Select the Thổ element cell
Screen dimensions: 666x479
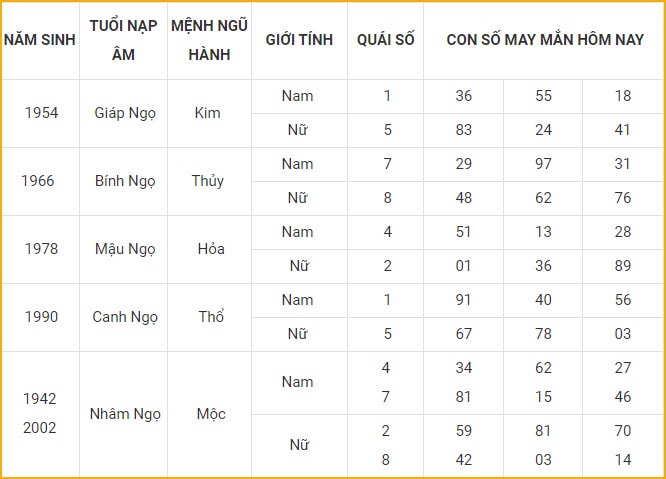[209, 317]
